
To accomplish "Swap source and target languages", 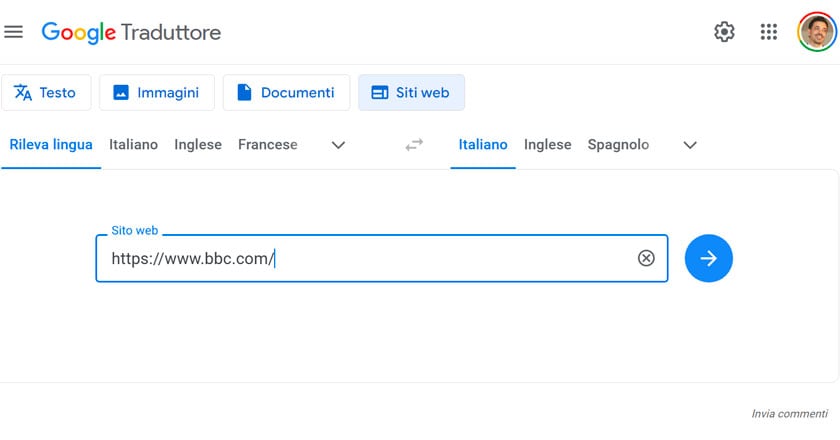I will click(414, 145).
